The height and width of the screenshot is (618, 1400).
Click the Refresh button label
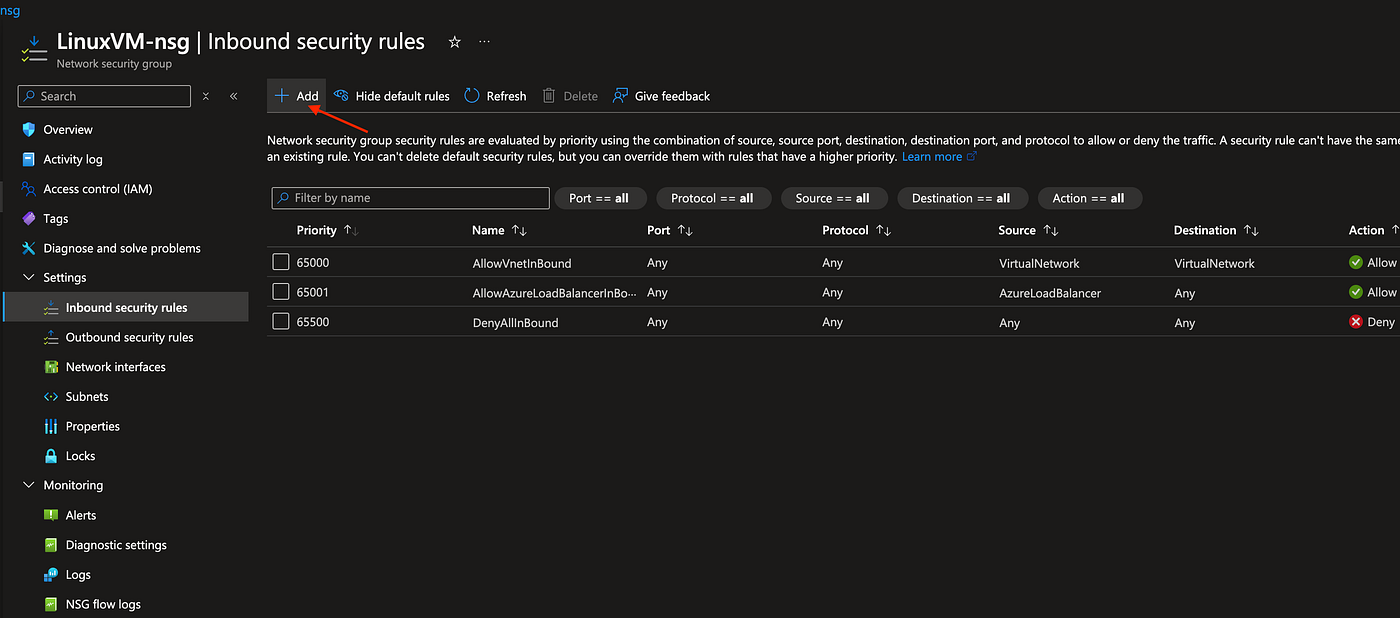[506, 96]
